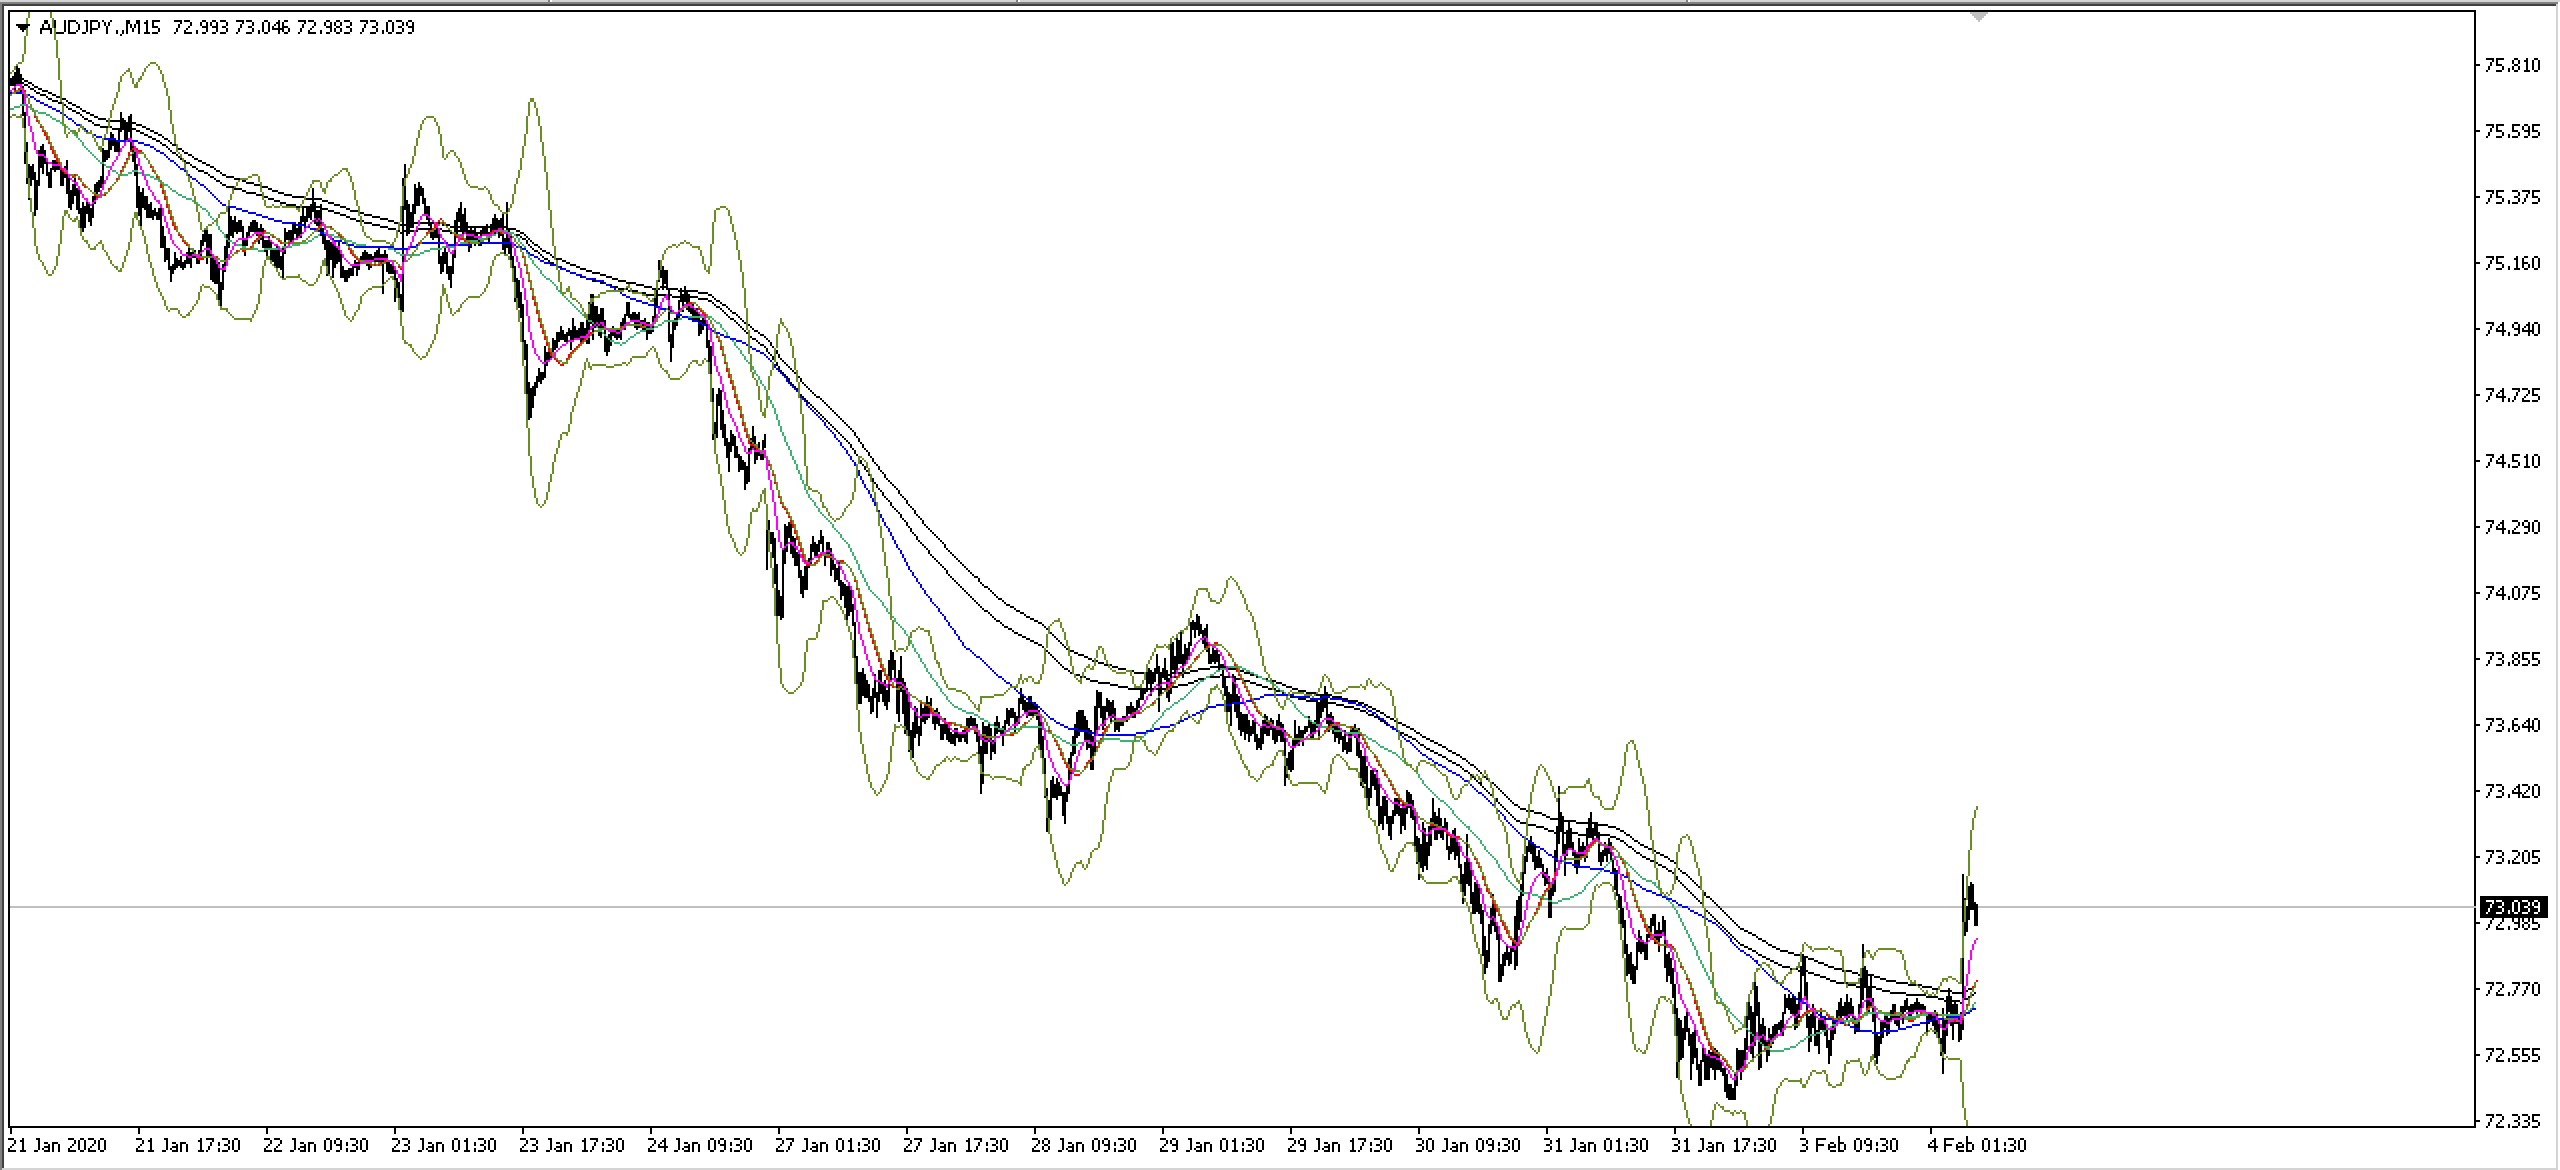Click the current price tag 73.039
Screen dimensions: 2560x1170
coord(2512,907)
